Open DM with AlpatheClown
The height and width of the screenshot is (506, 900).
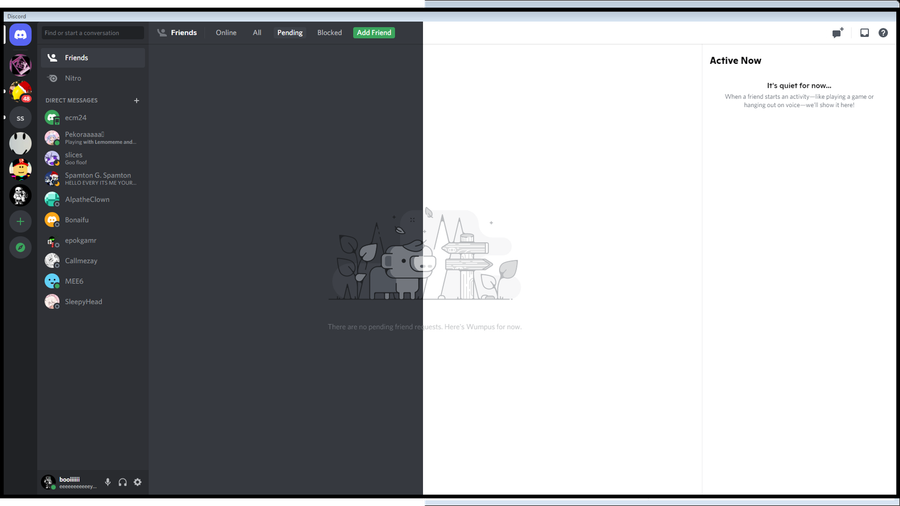[93, 200]
